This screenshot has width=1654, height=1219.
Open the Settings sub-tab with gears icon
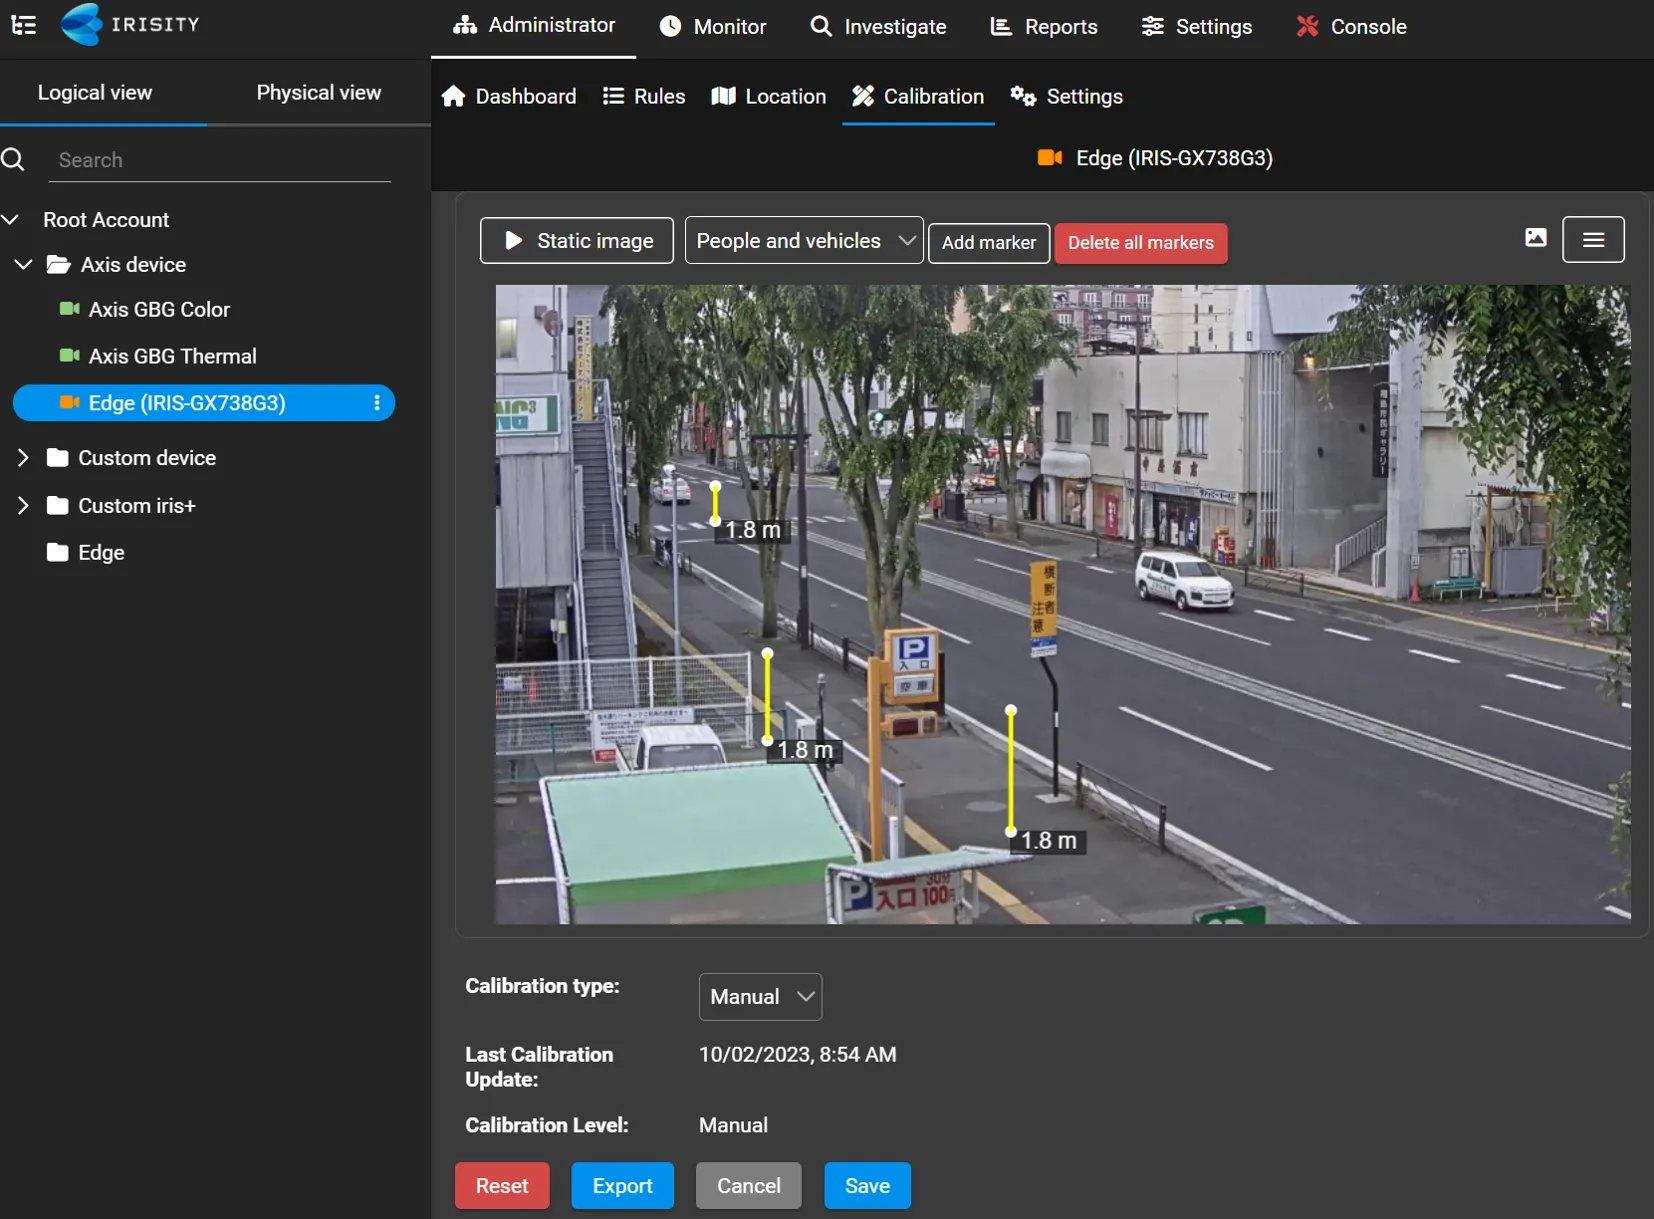pos(1066,96)
